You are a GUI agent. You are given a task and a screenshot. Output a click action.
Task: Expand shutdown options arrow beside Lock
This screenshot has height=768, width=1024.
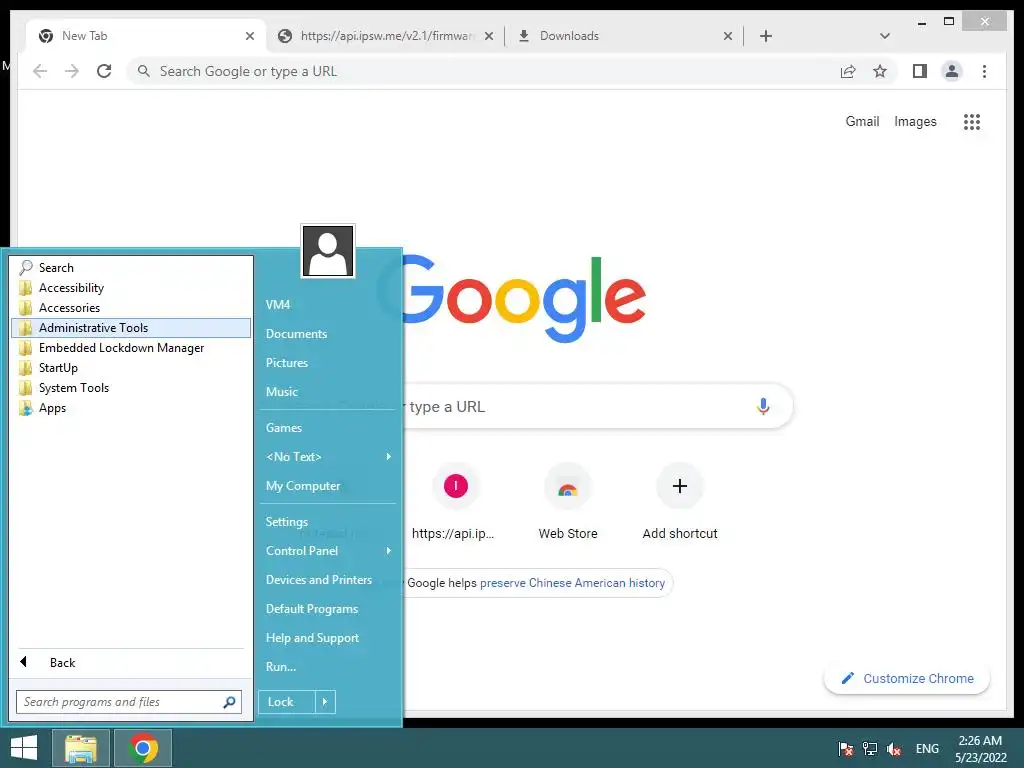pyautogui.click(x=325, y=702)
